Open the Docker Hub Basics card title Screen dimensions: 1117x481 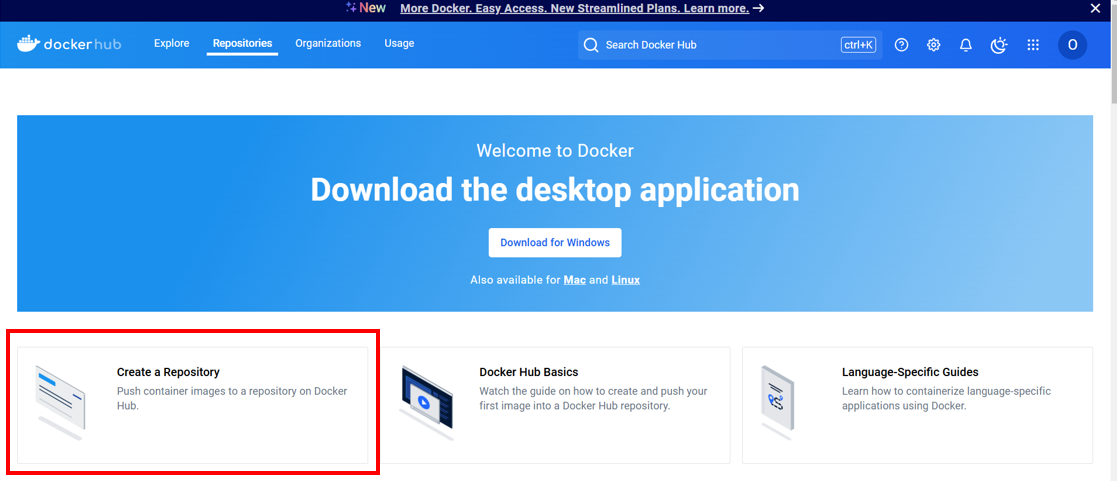point(529,372)
